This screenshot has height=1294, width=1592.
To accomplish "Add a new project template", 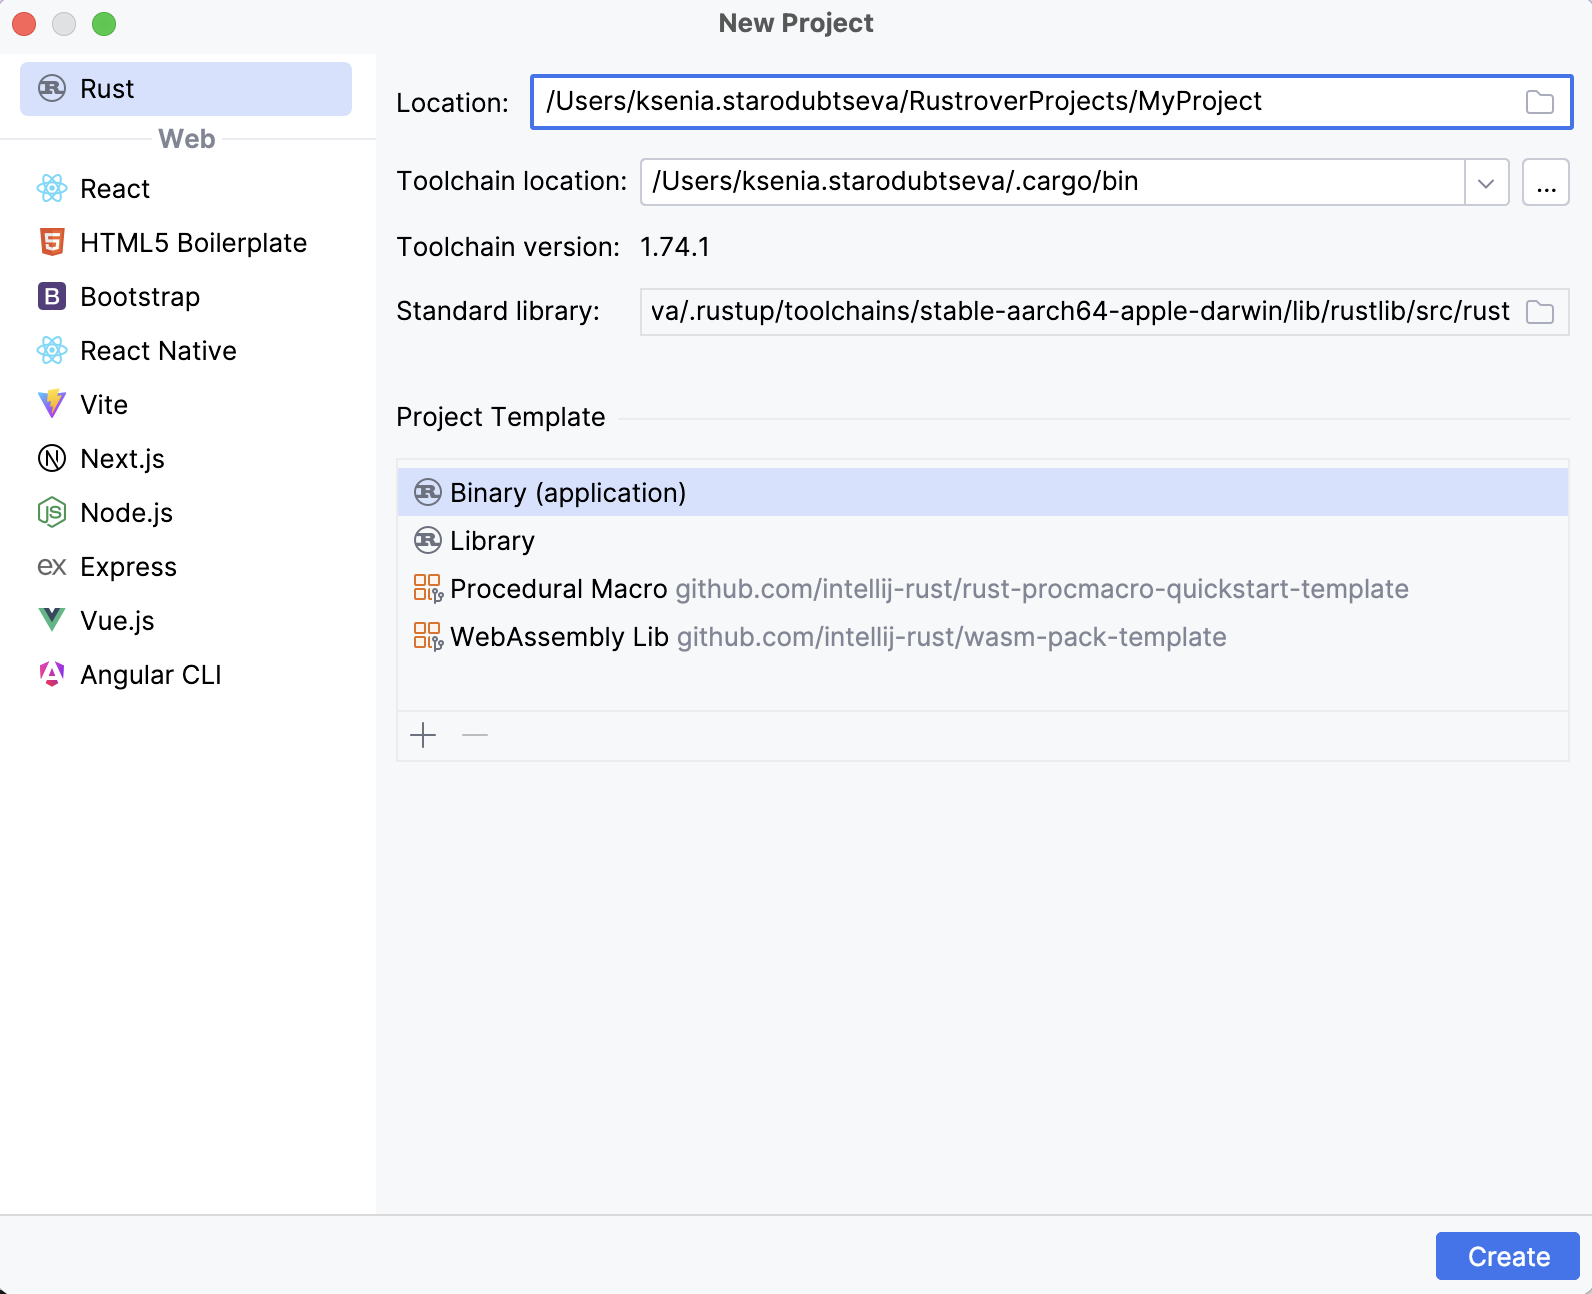I will click(x=423, y=736).
